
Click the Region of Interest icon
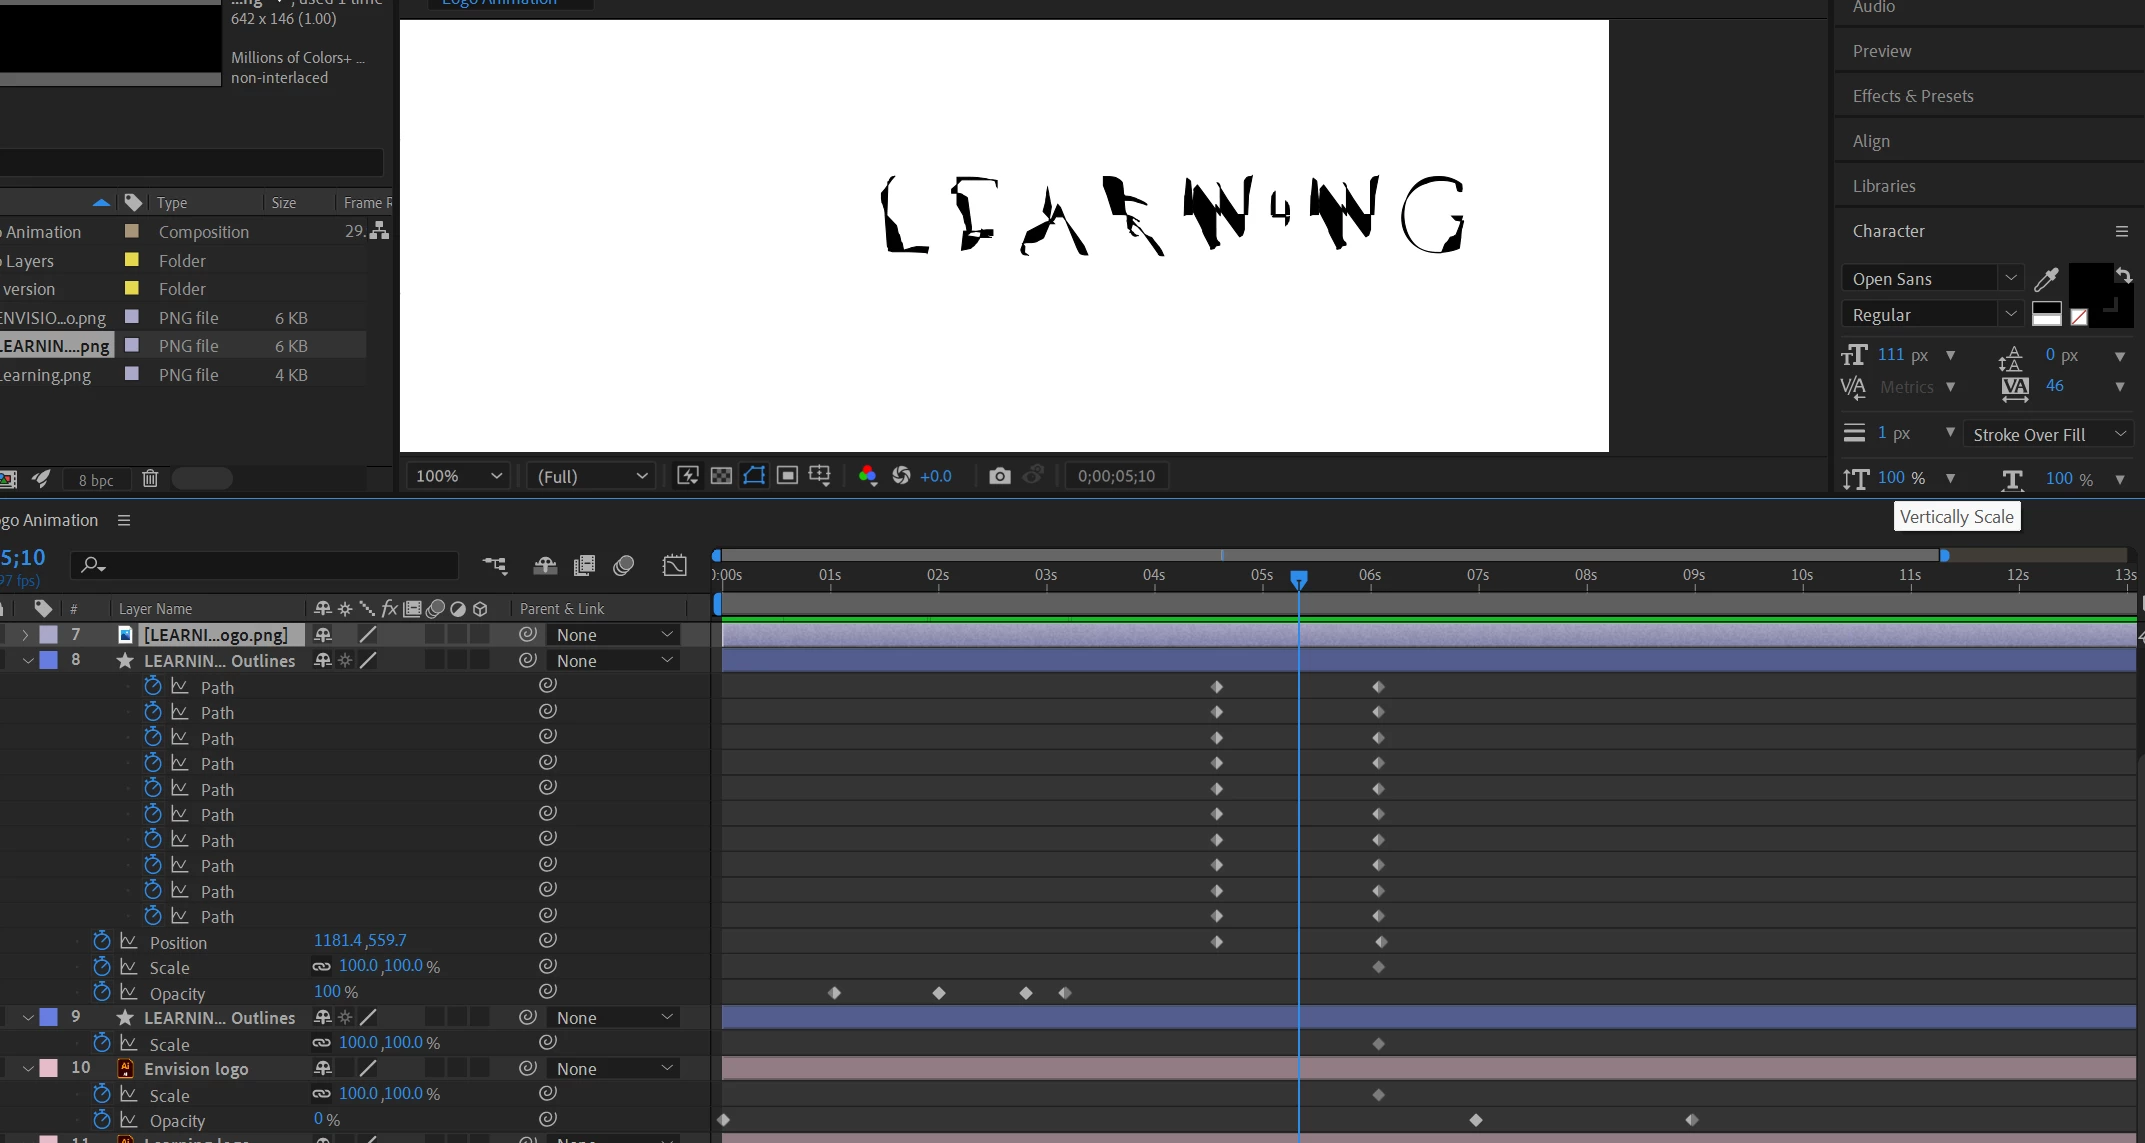point(787,476)
